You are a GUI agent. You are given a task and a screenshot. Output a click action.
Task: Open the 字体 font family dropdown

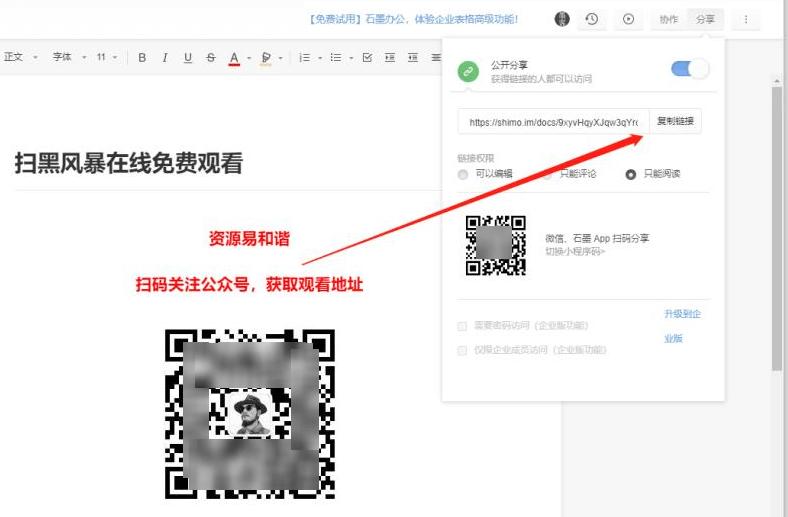(69, 58)
